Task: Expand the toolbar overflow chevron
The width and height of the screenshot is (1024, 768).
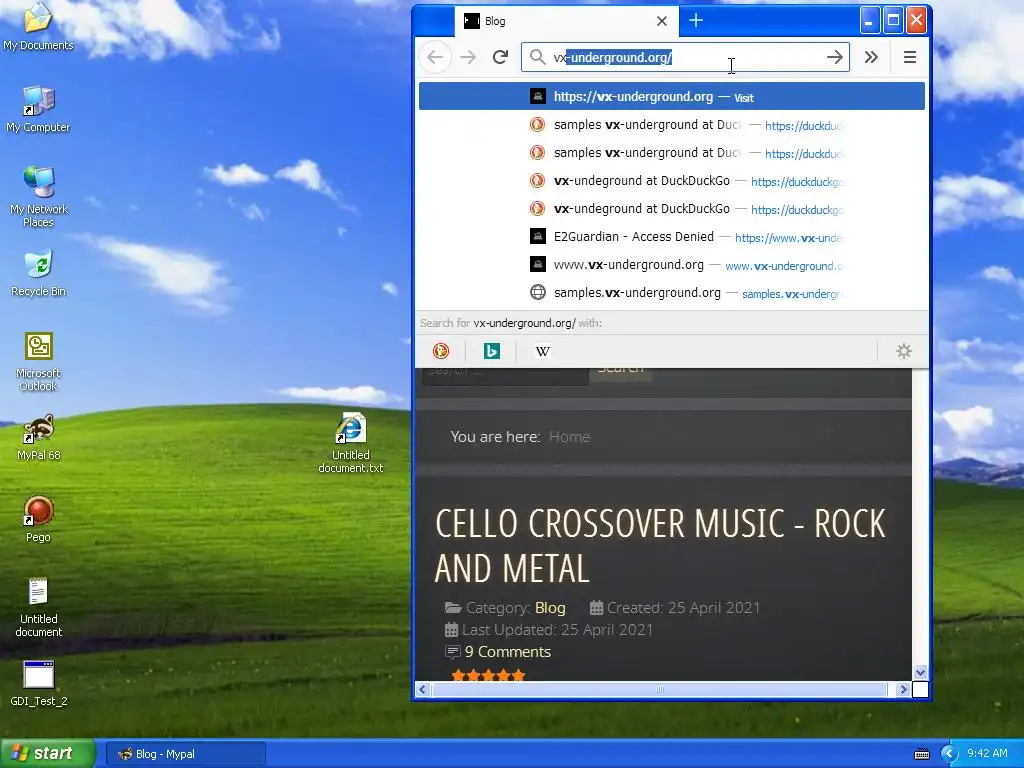Action: (x=871, y=57)
